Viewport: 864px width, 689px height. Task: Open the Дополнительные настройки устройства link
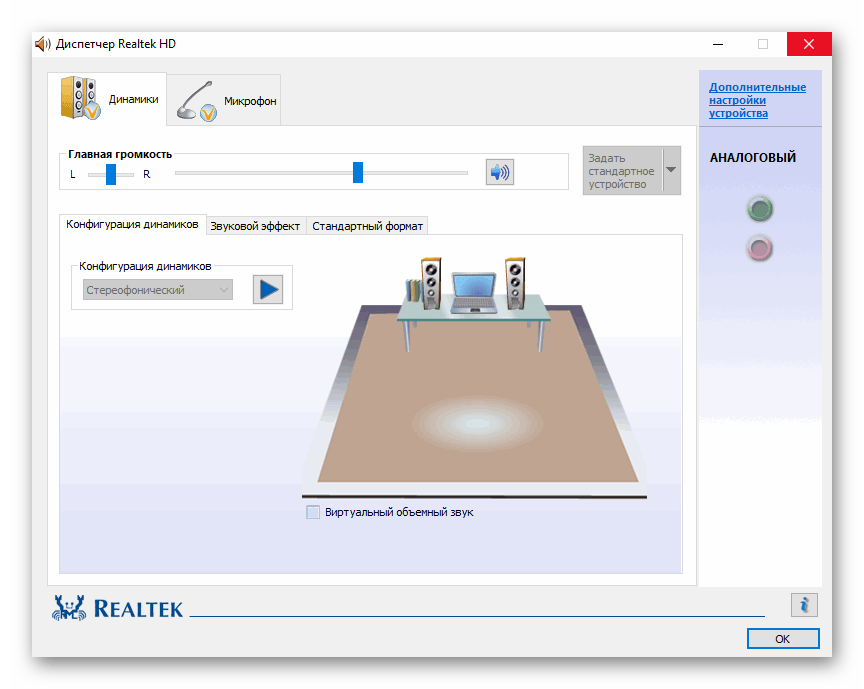(x=757, y=100)
